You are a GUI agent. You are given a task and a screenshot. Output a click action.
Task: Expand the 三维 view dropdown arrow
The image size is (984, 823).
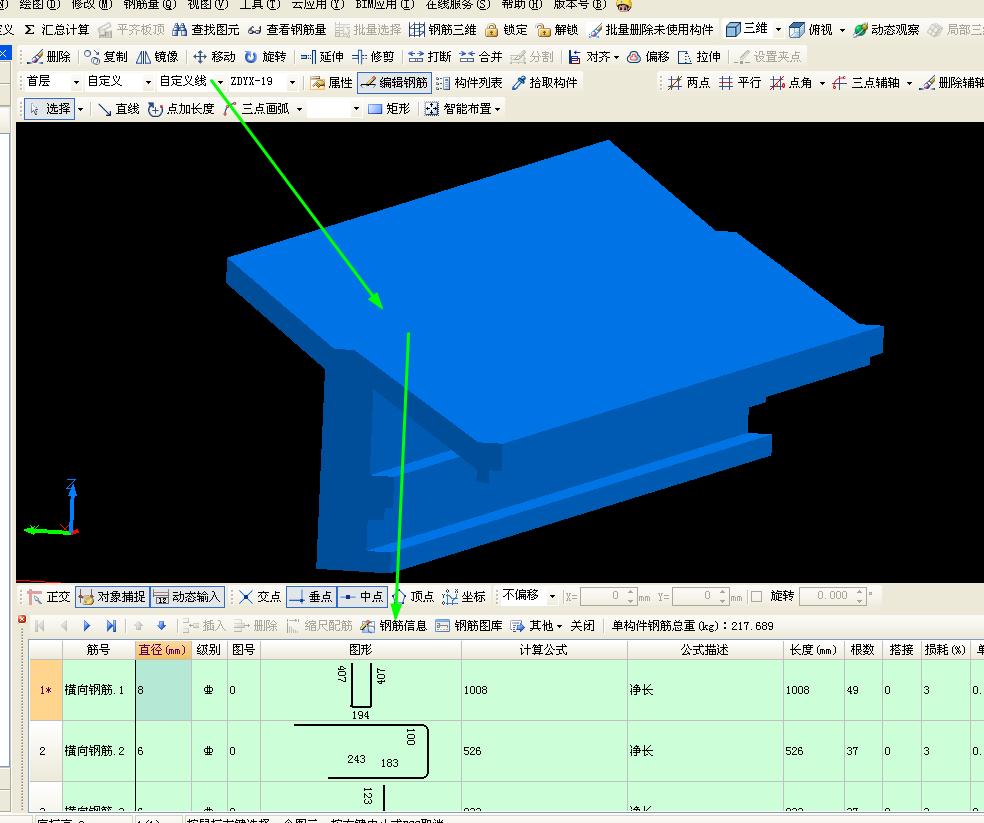(778, 30)
